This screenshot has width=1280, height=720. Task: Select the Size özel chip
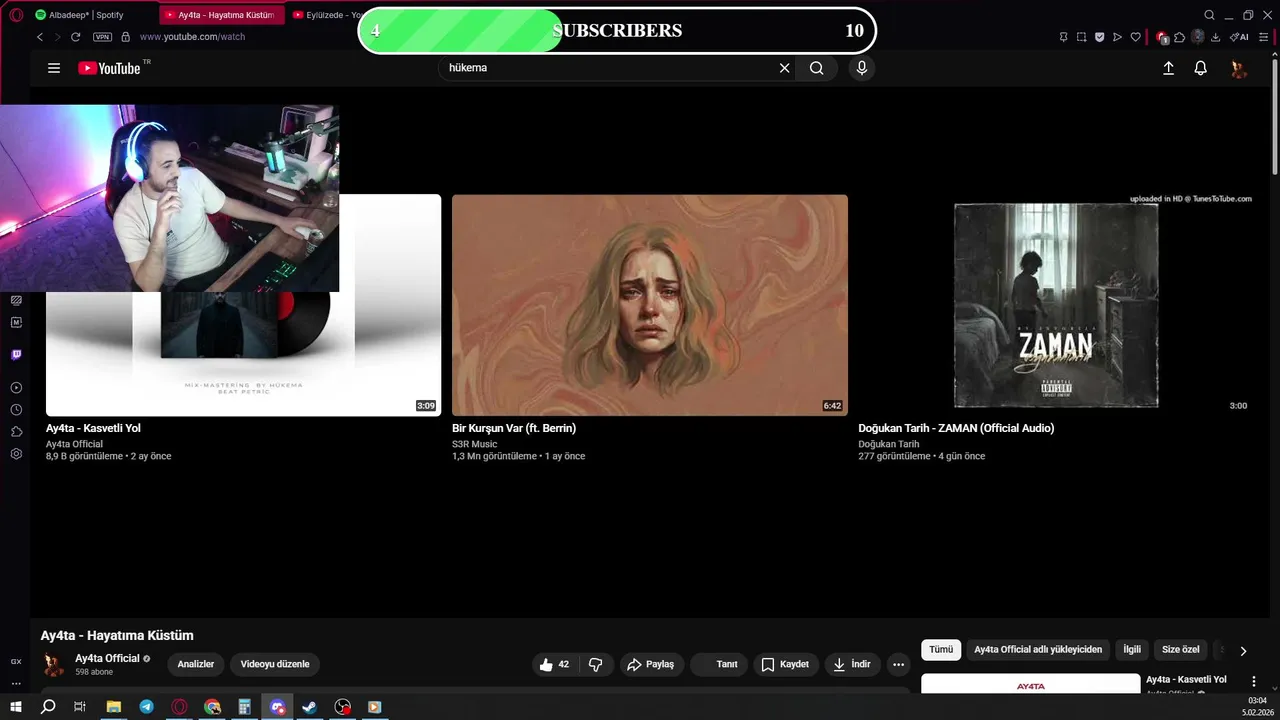pyautogui.click(x=1180, y=650)
